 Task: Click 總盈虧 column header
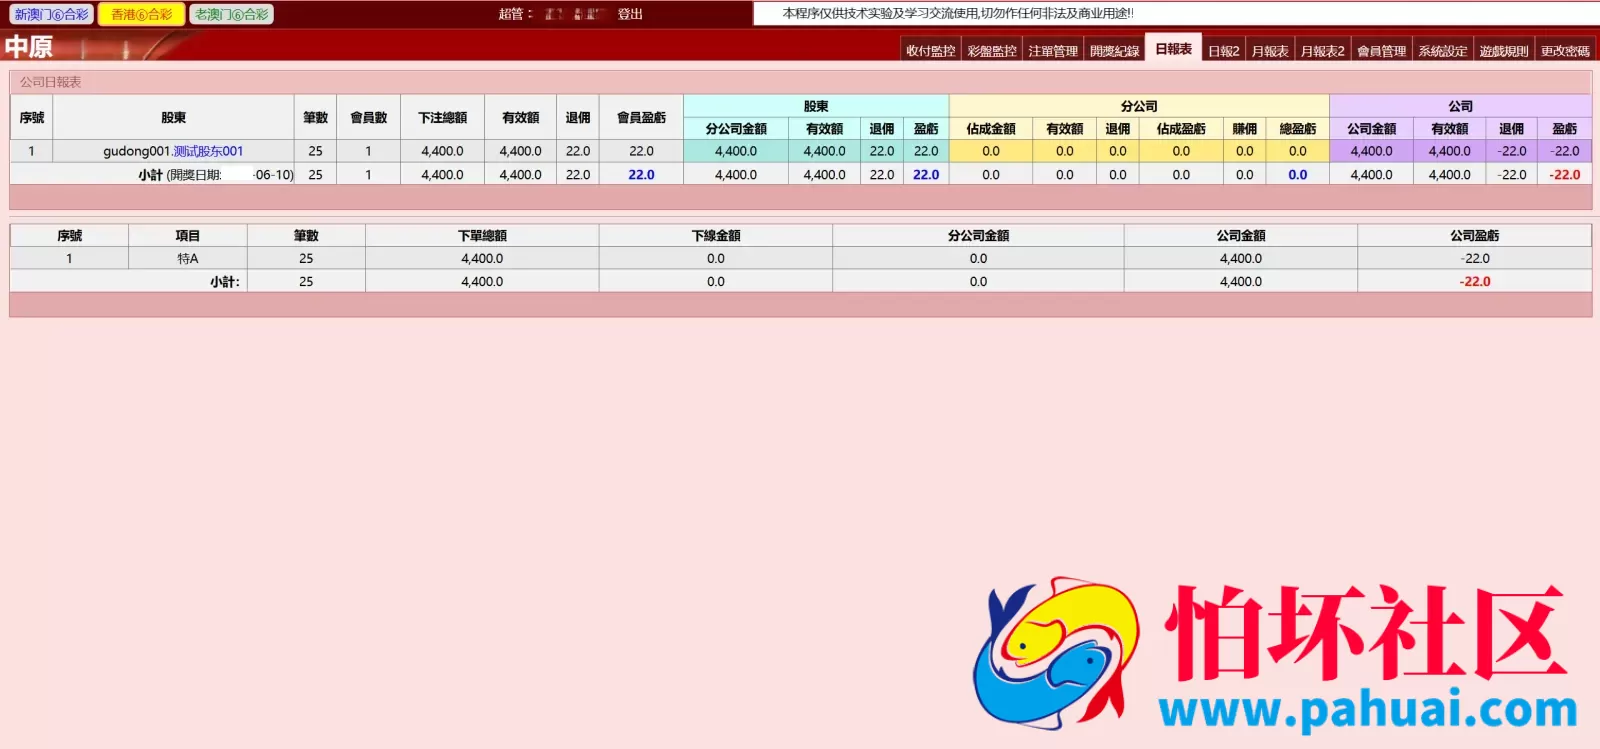pyautogui.click(x=1297, y=129)
